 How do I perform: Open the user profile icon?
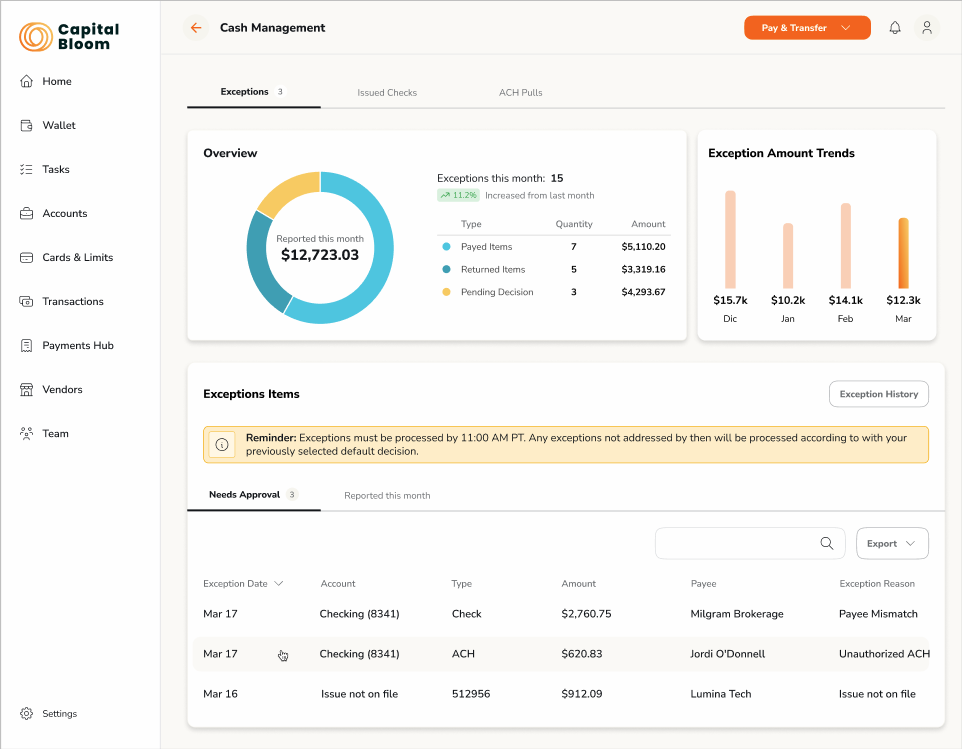[x=927, y=28]
